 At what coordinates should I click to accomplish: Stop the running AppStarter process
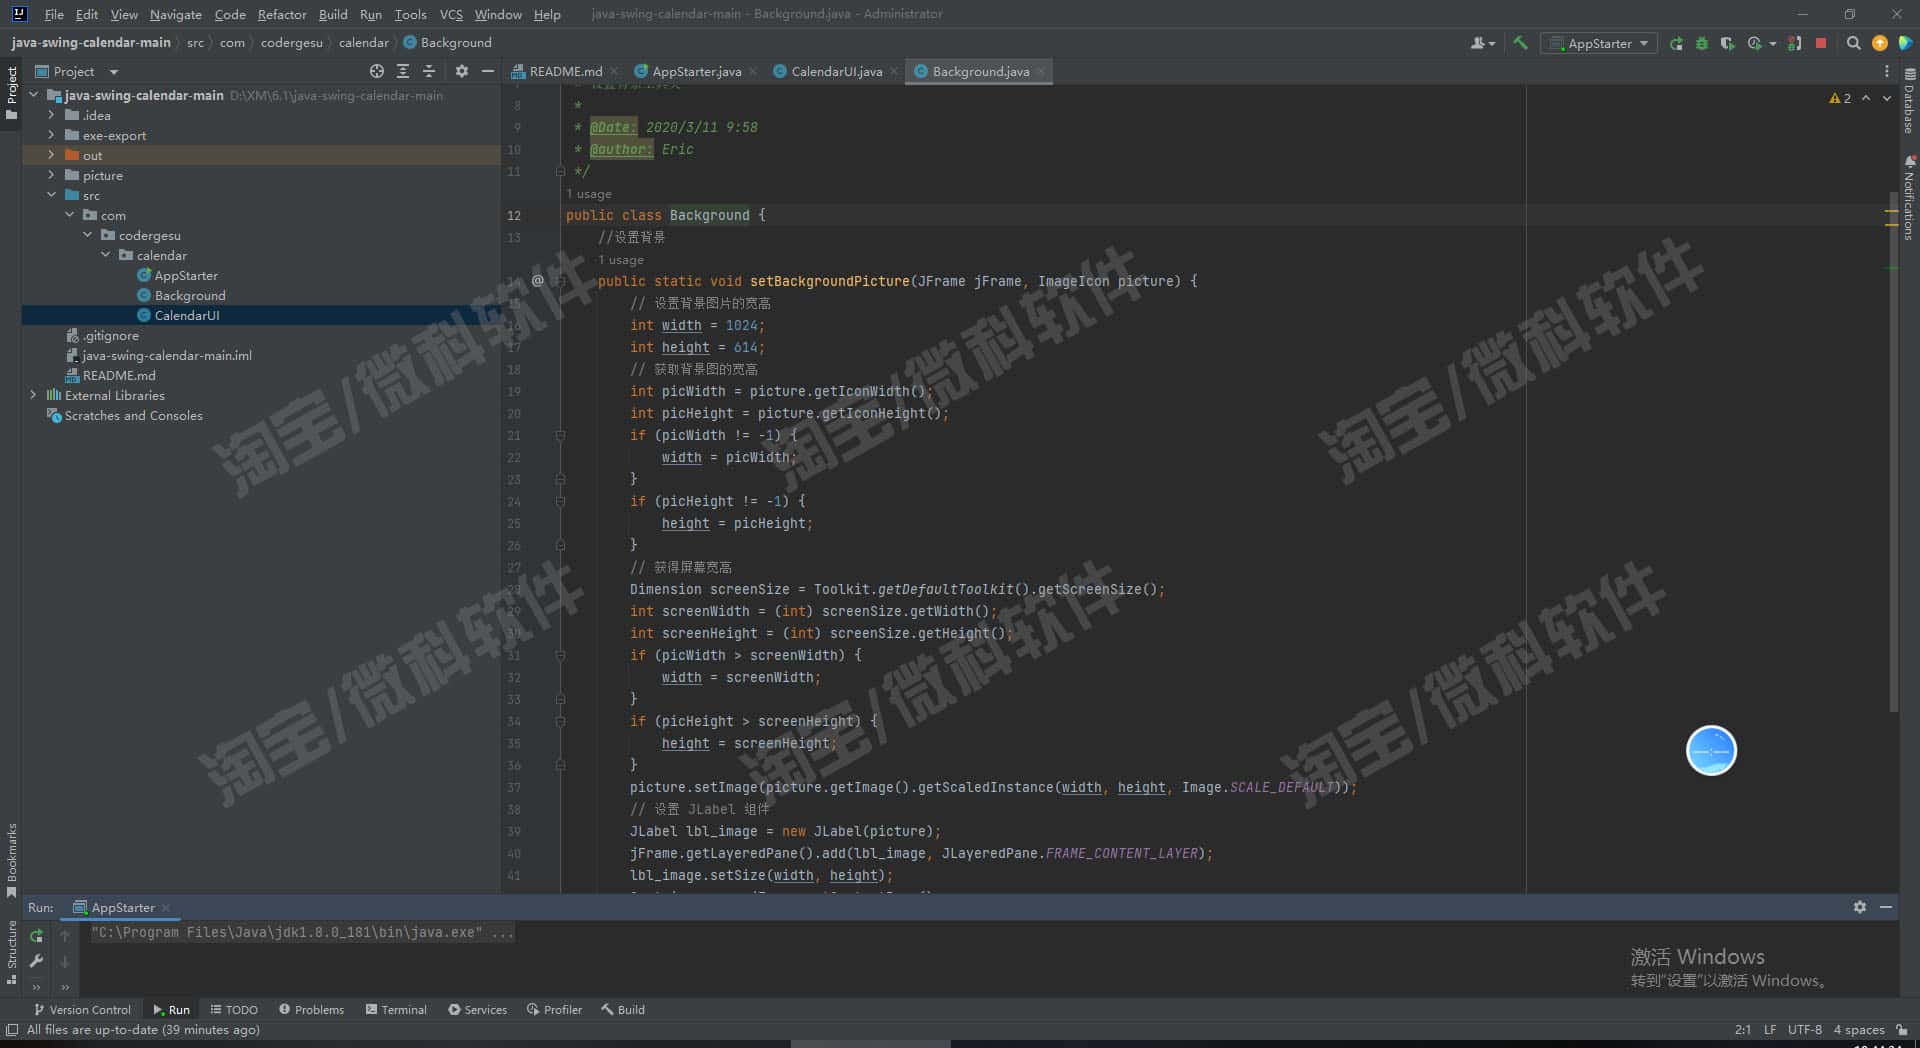click(x=1821, y=43)
